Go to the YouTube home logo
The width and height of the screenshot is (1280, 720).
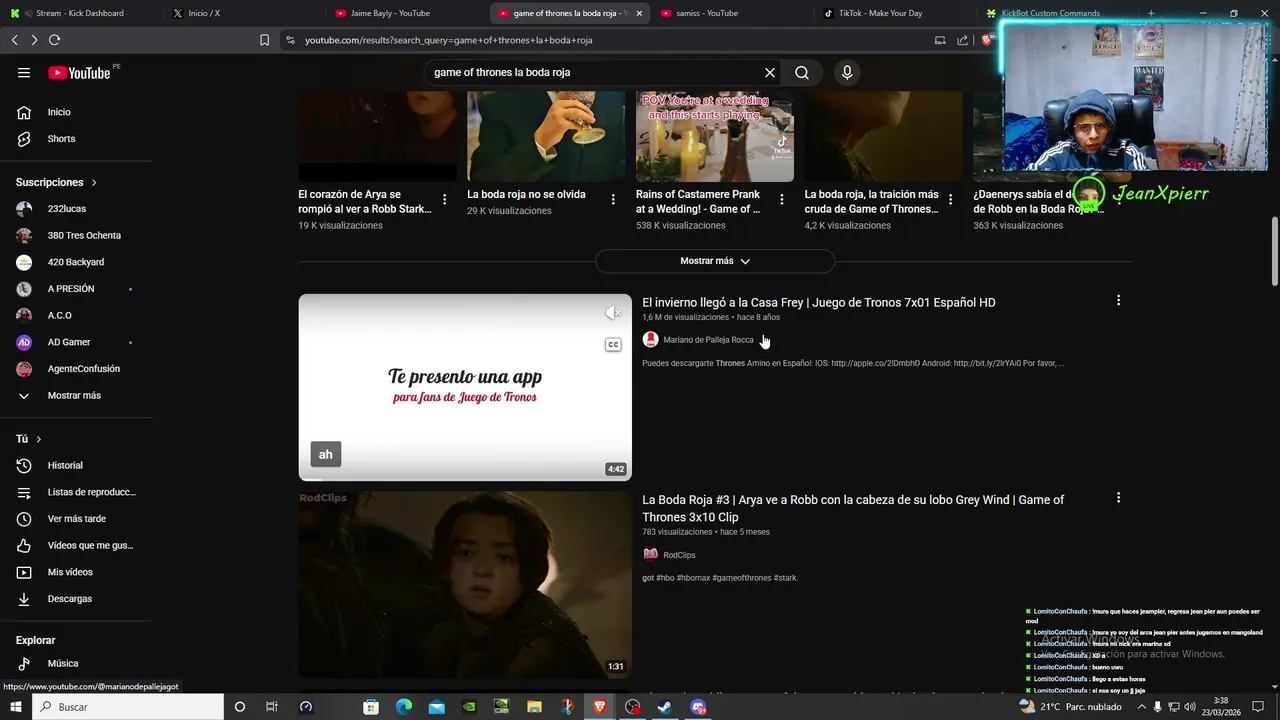coord(79,72)
